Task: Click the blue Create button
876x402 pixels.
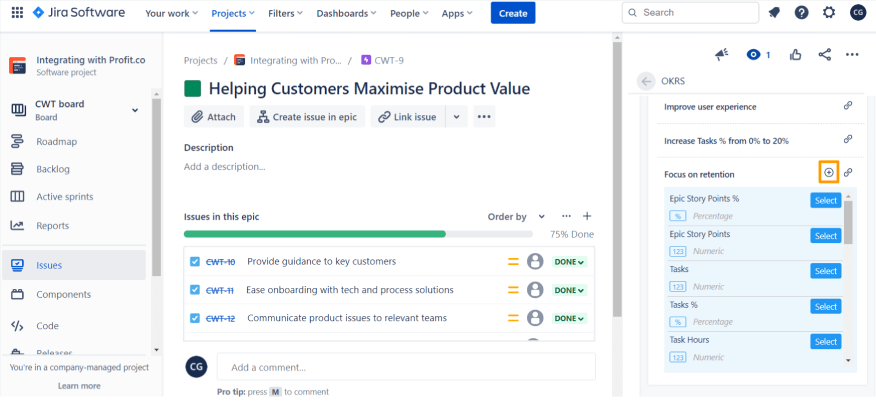Action: [513, 13]
